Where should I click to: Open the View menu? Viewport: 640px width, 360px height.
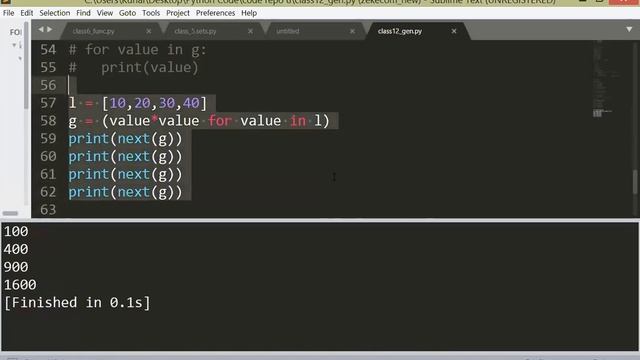tap(105, 13)
